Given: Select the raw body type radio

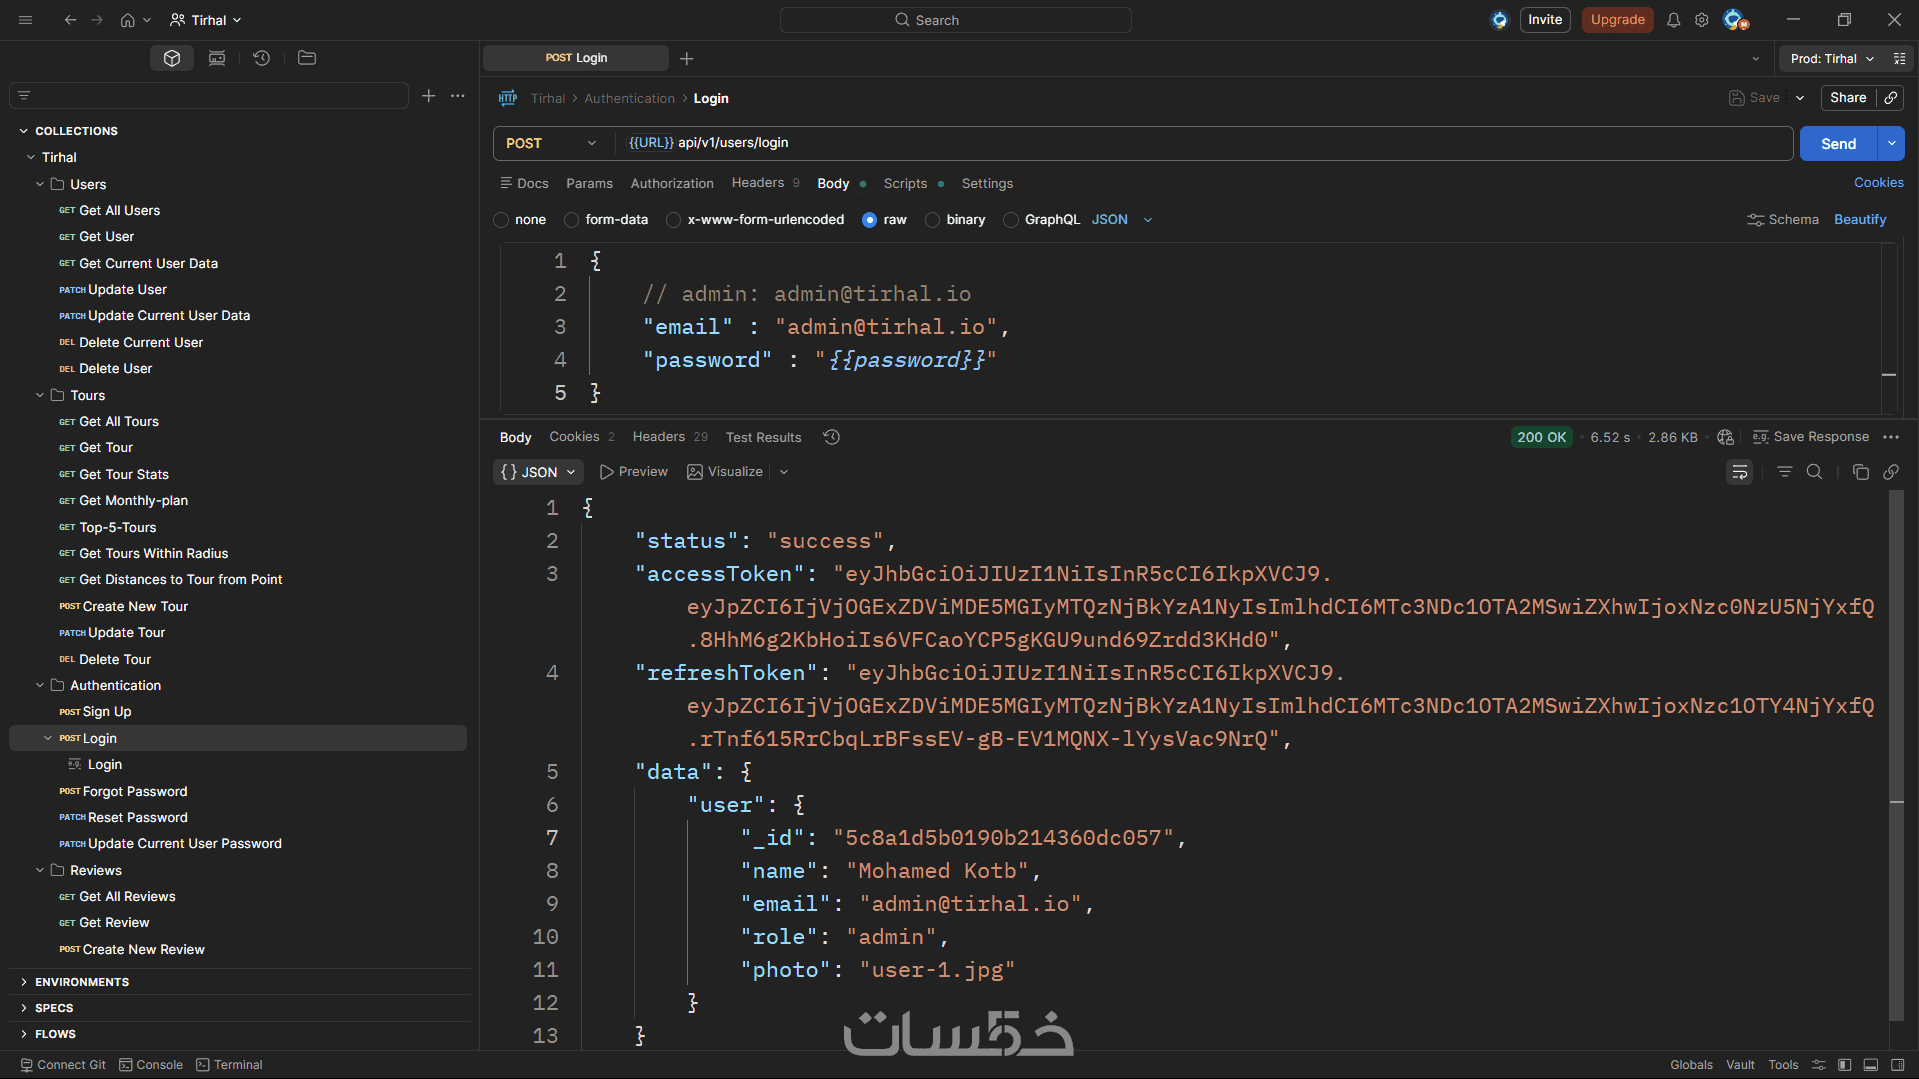Looking at the screenshot, I should click(x=869, y=220).
